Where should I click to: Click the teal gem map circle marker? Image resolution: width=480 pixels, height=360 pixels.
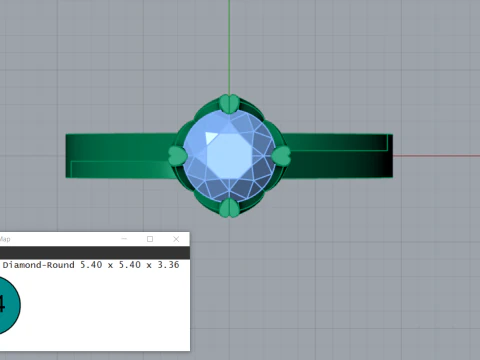(10, 305)
